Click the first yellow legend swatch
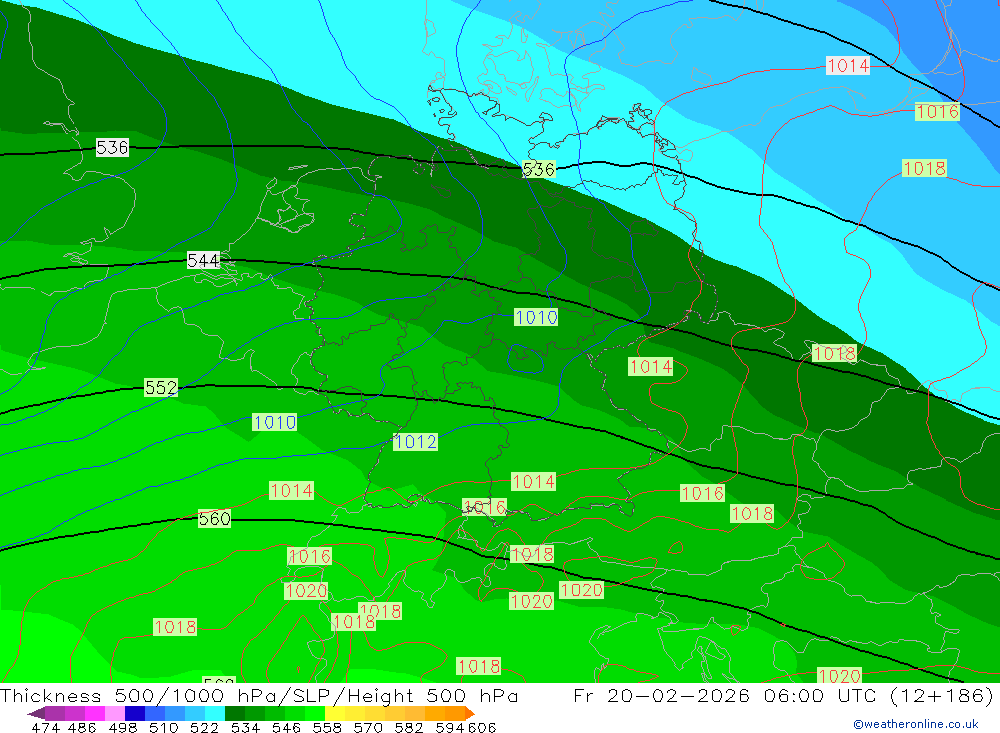This screenshot has height=733, width=1000. point(334,713)
